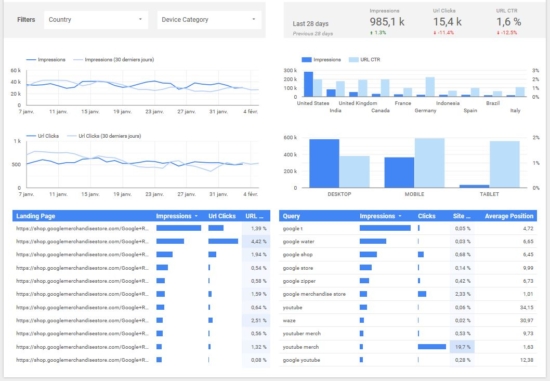Click the Germany label in country chart
550x381 pixels.
coord(425,111)
